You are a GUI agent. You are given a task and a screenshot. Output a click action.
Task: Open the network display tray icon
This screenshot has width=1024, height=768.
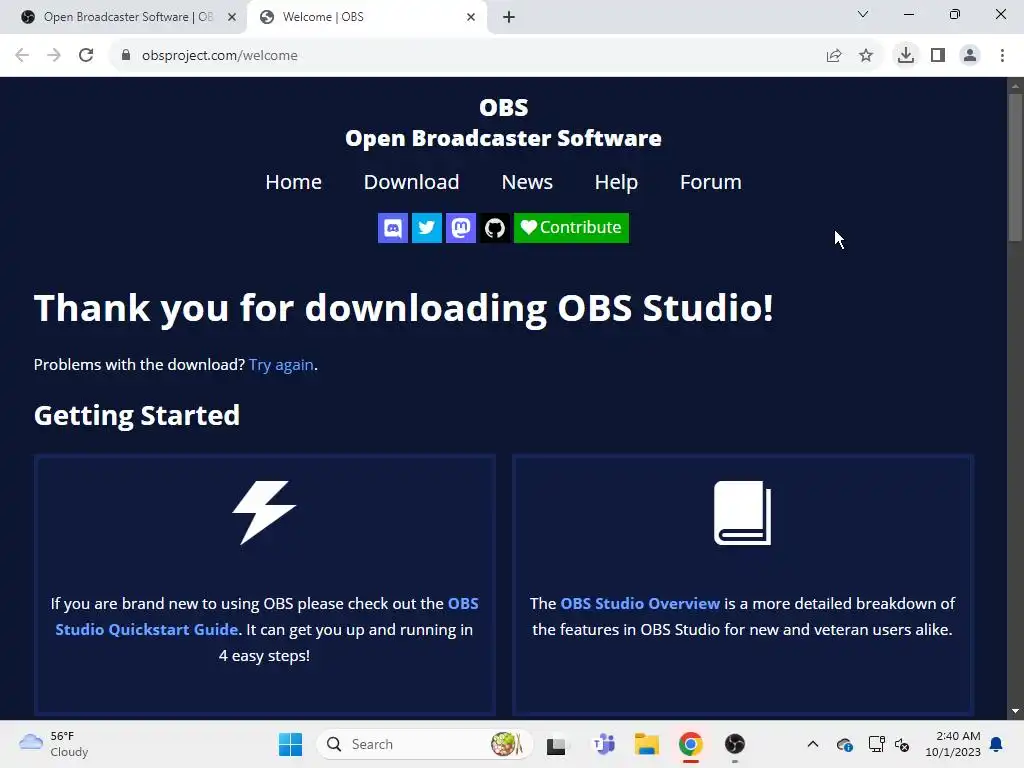point(876,744)
